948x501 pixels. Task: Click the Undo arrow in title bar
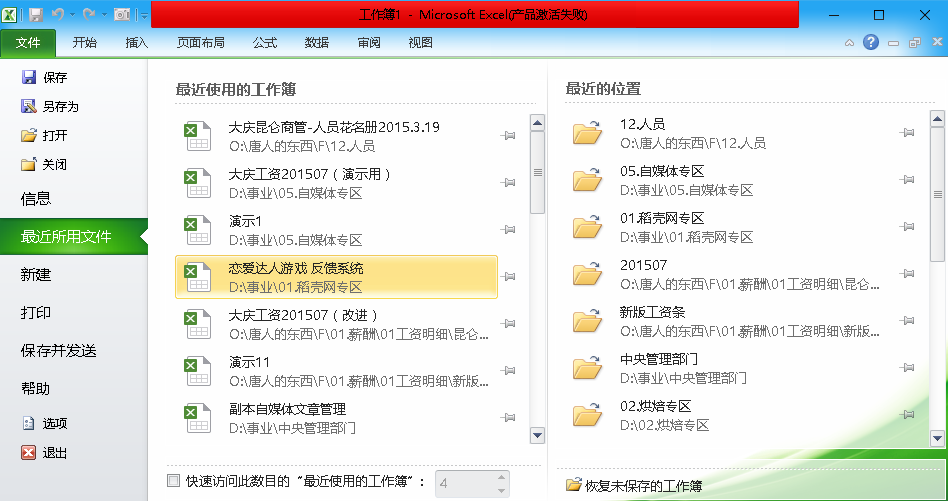57,14
